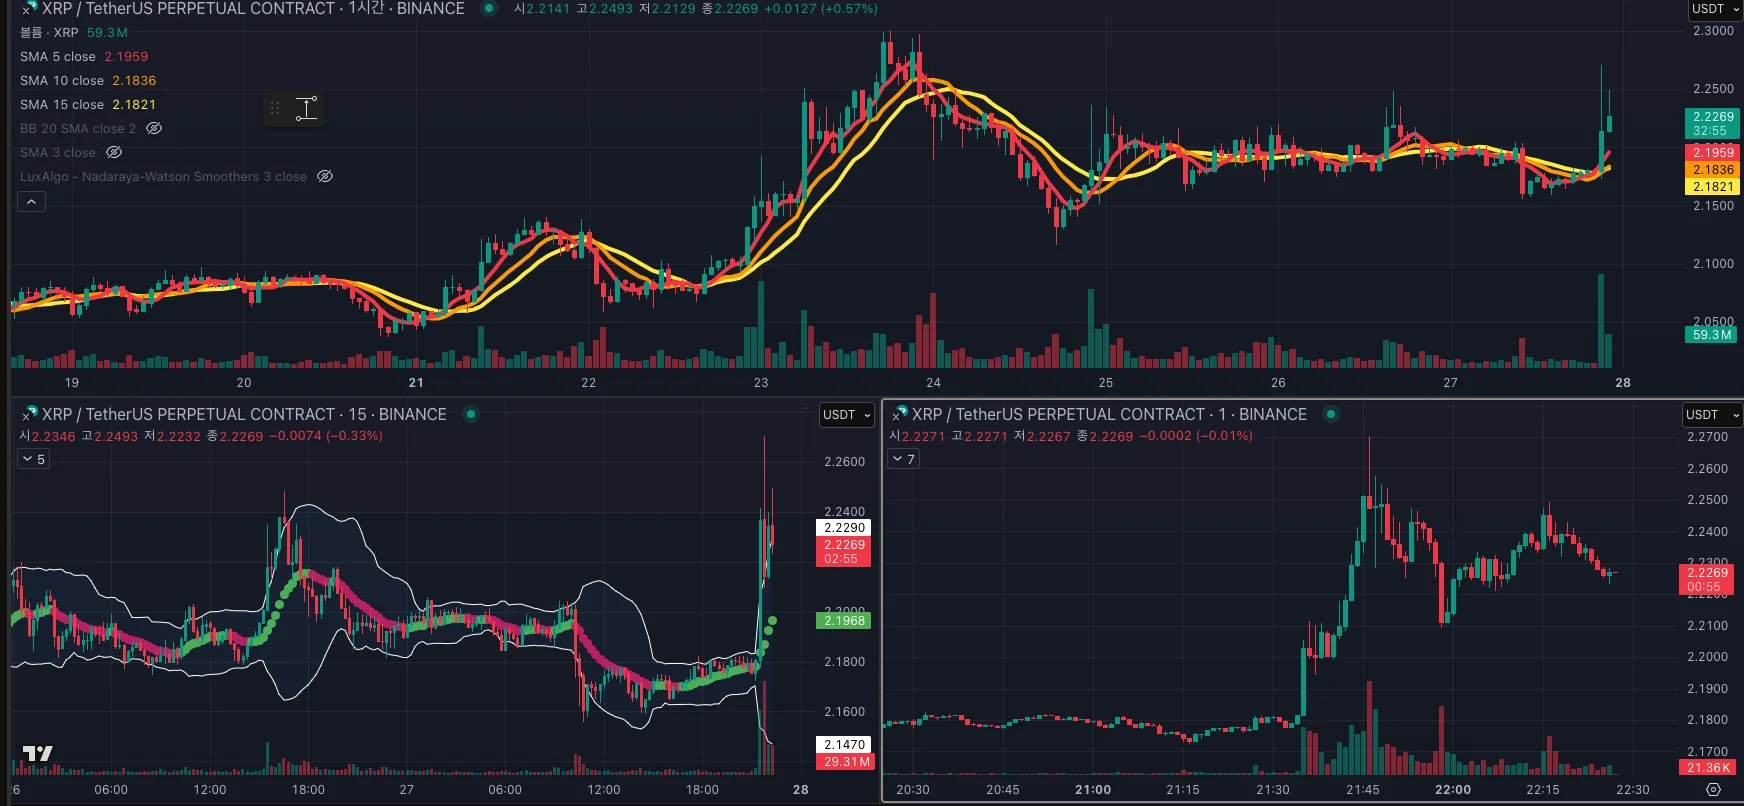Click the red 29.31M volume label

click(x=846, y=762)
